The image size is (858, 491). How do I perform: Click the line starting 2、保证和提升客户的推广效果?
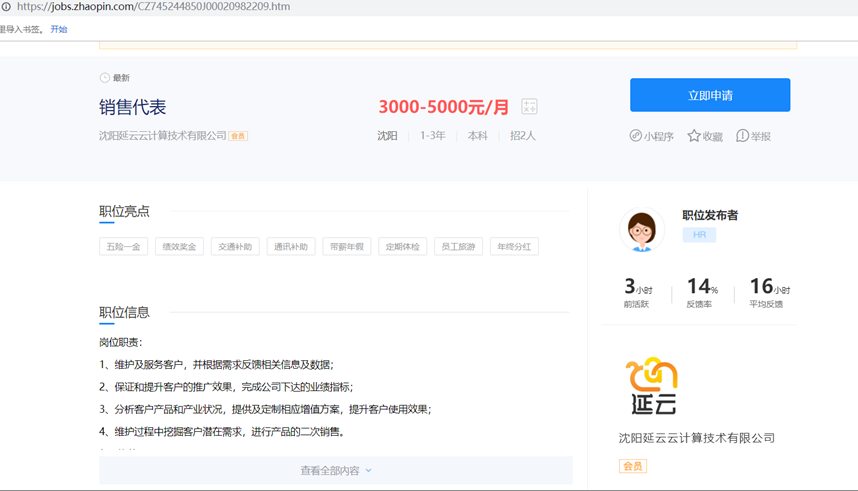pyautogui.click(x=226, y=387)
